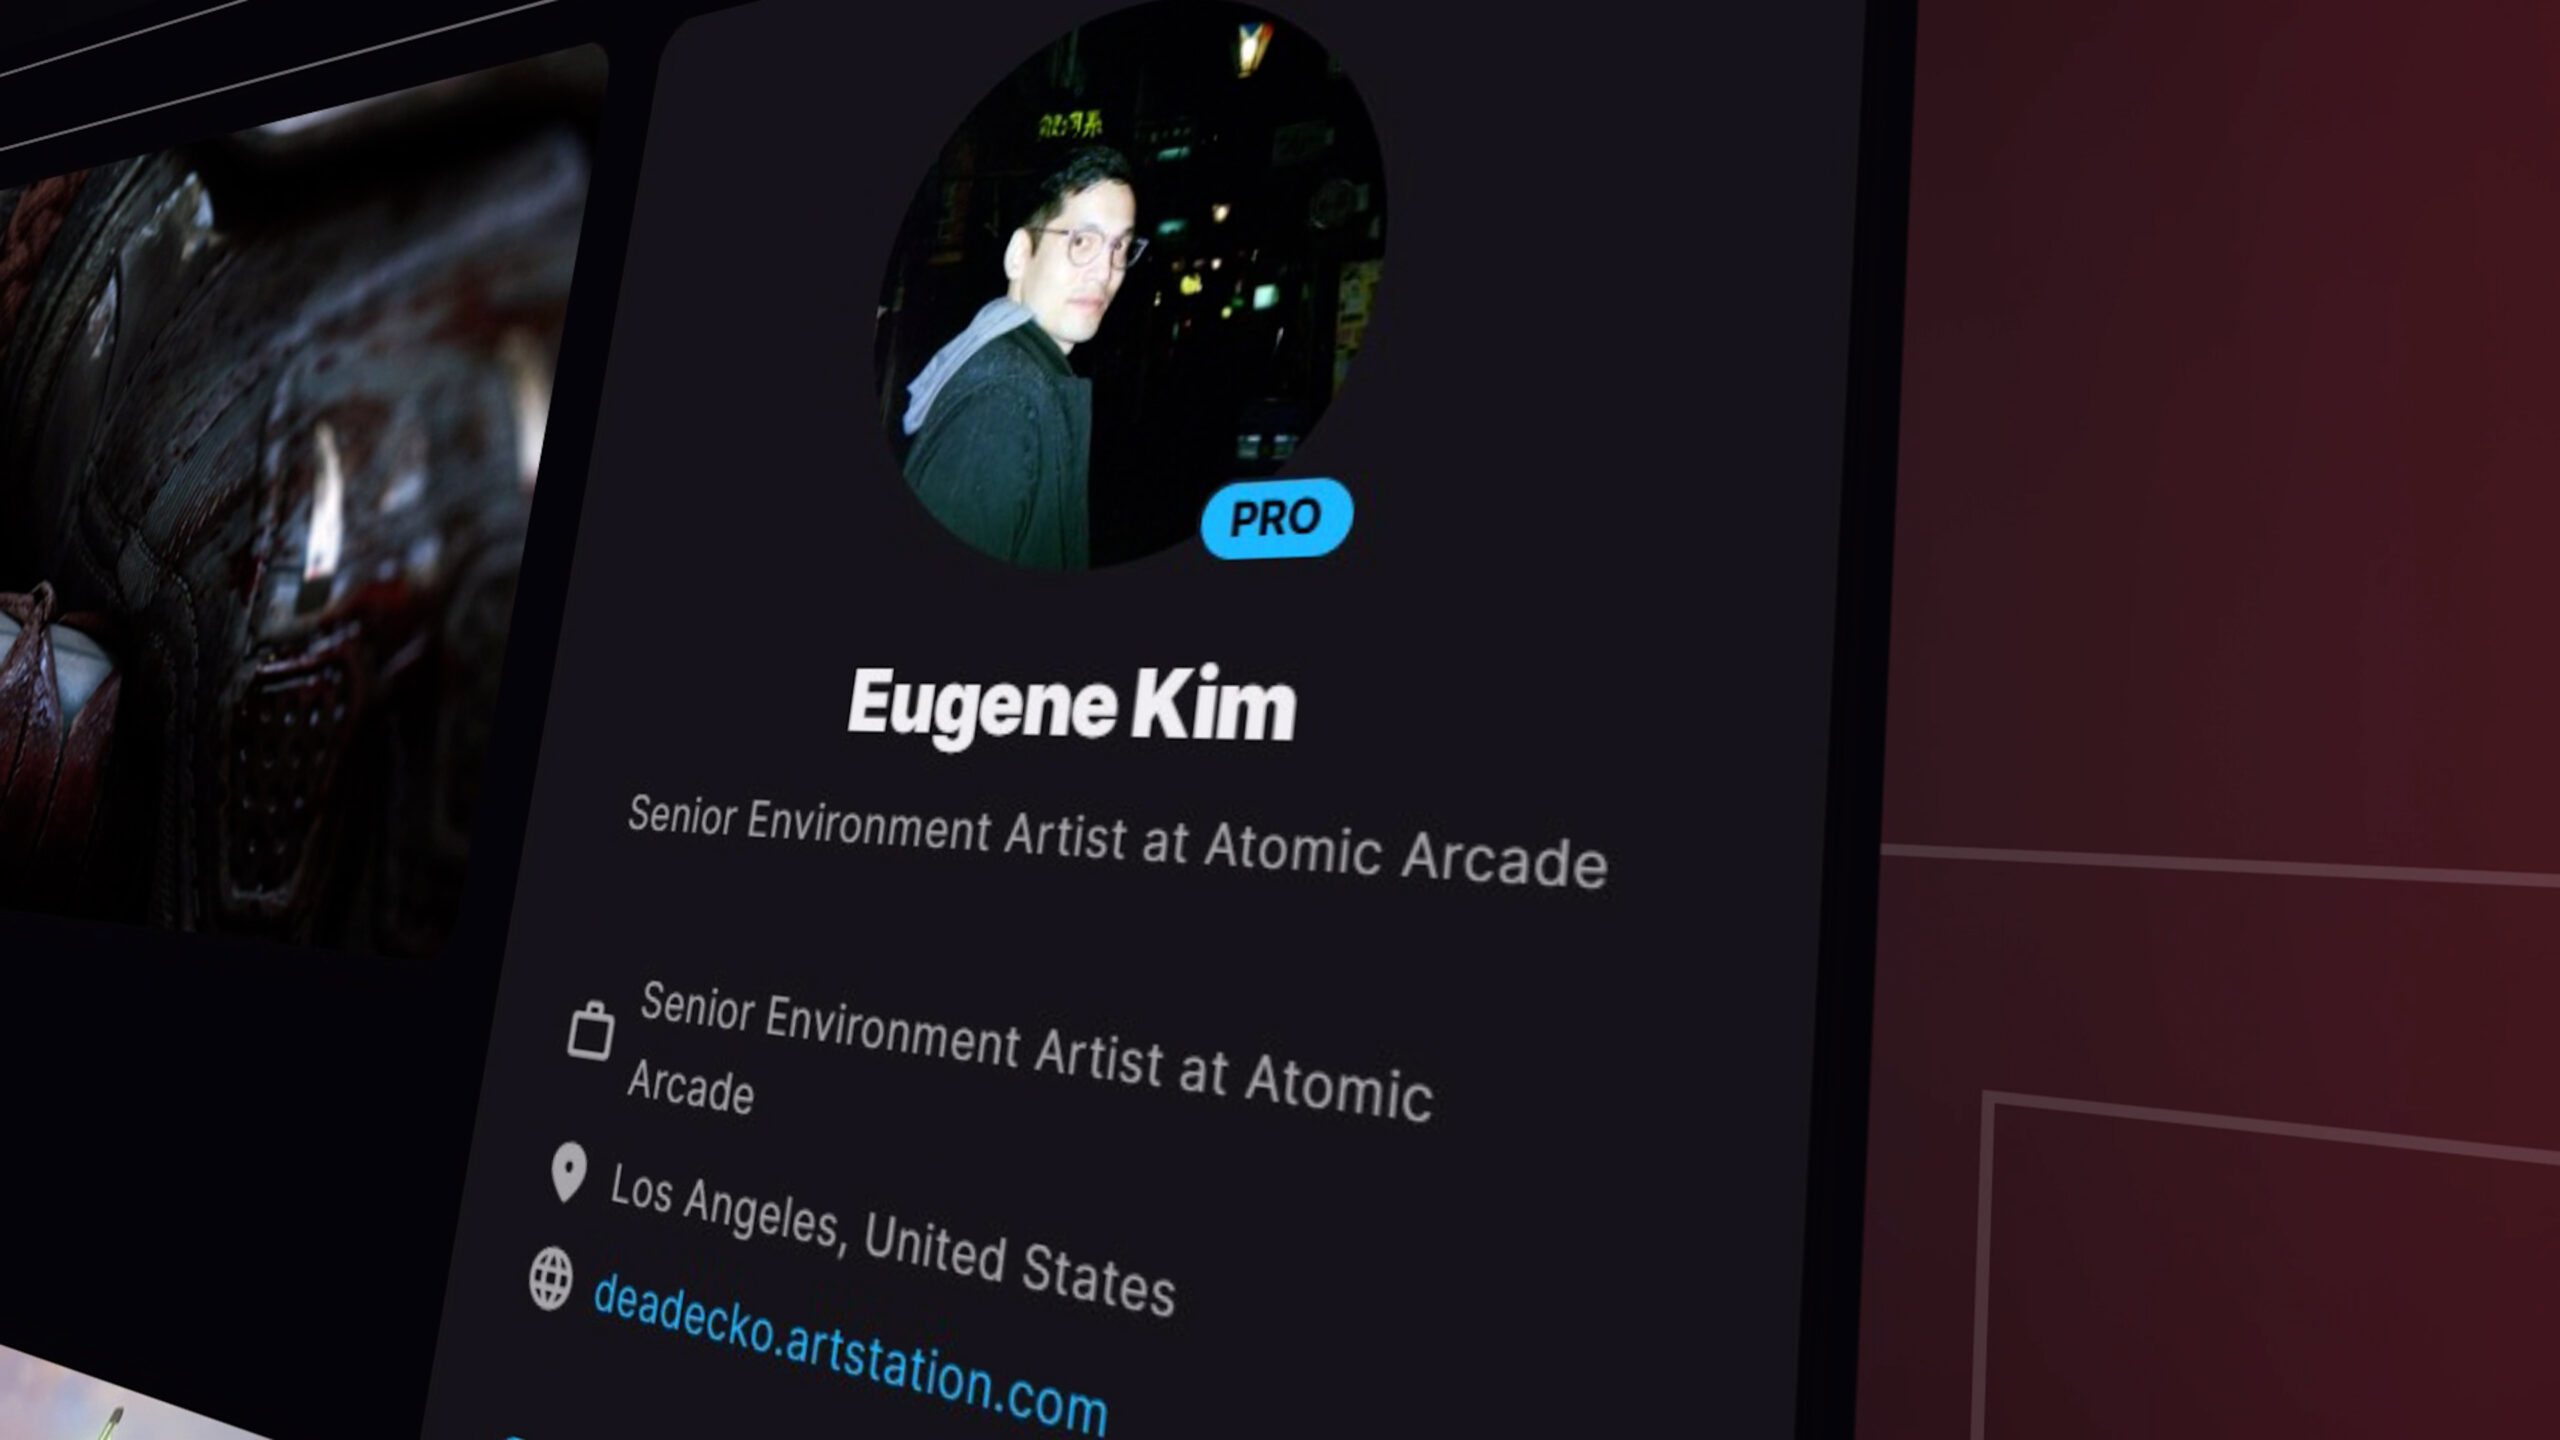
Task: Click the 'Atomic Arcade' studio name in the headline
Action: point(1405,857)
